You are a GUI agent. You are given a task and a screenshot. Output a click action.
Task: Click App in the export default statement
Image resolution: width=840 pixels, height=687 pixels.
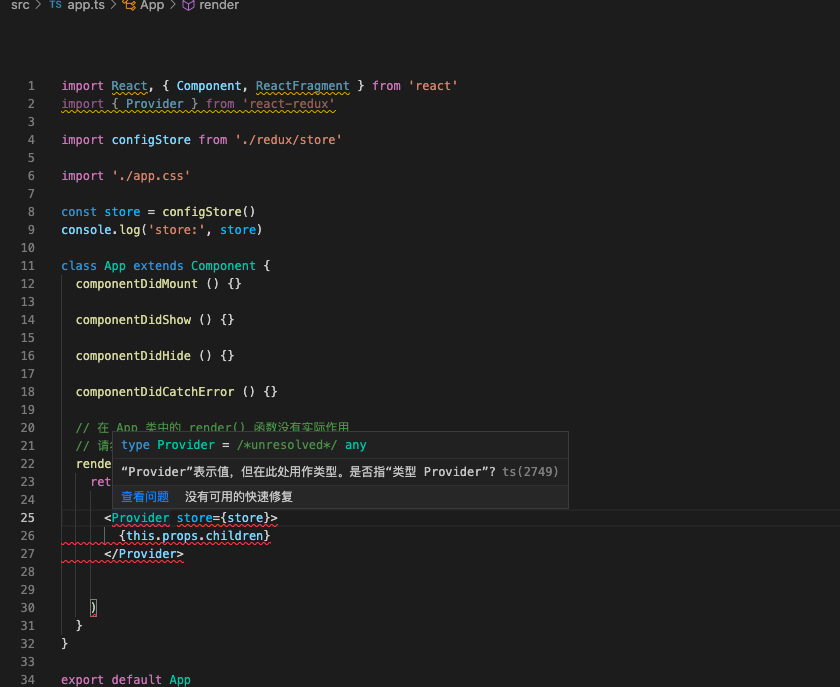[x=178, y=679]
